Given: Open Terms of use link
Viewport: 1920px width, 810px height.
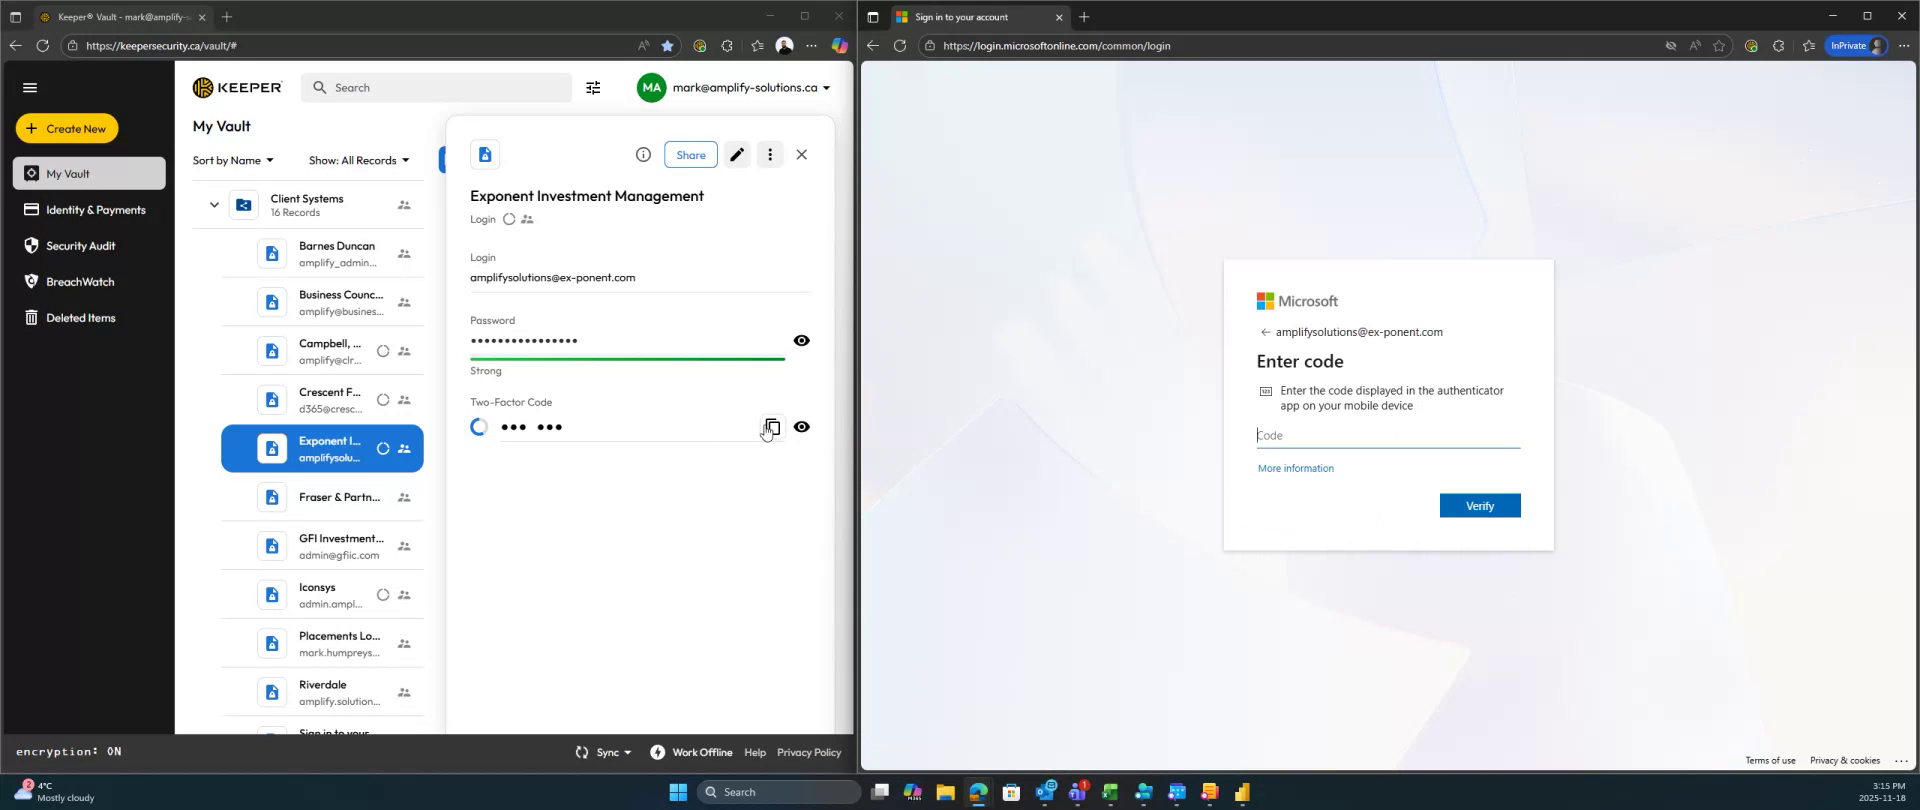Looking at the screenshot, I should click(1770, 761).
